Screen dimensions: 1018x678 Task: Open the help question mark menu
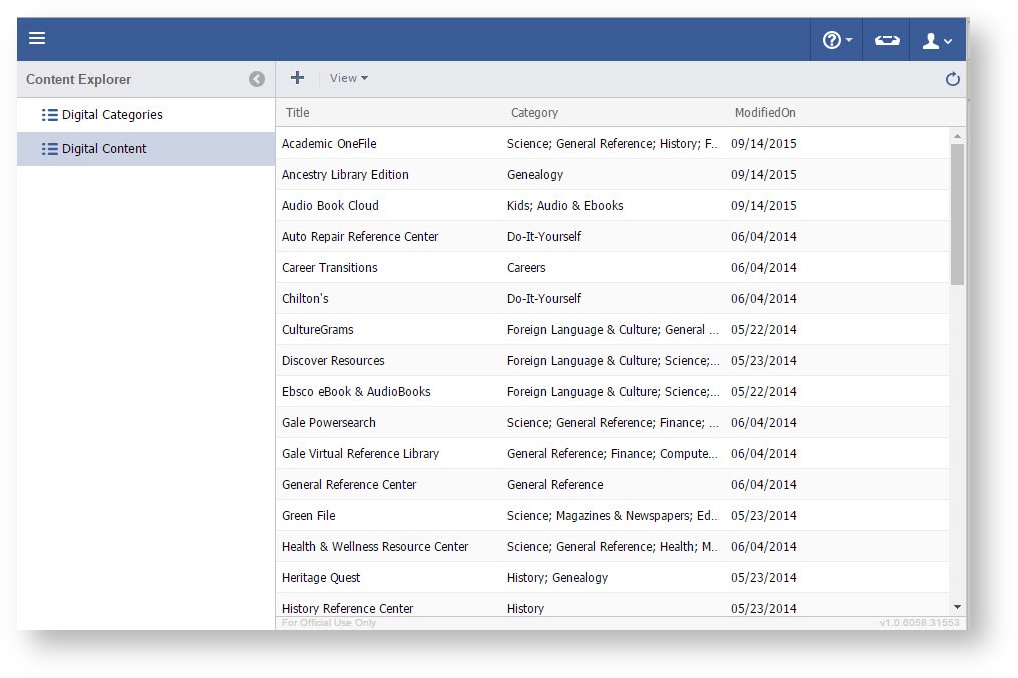(x=836, y=40)
